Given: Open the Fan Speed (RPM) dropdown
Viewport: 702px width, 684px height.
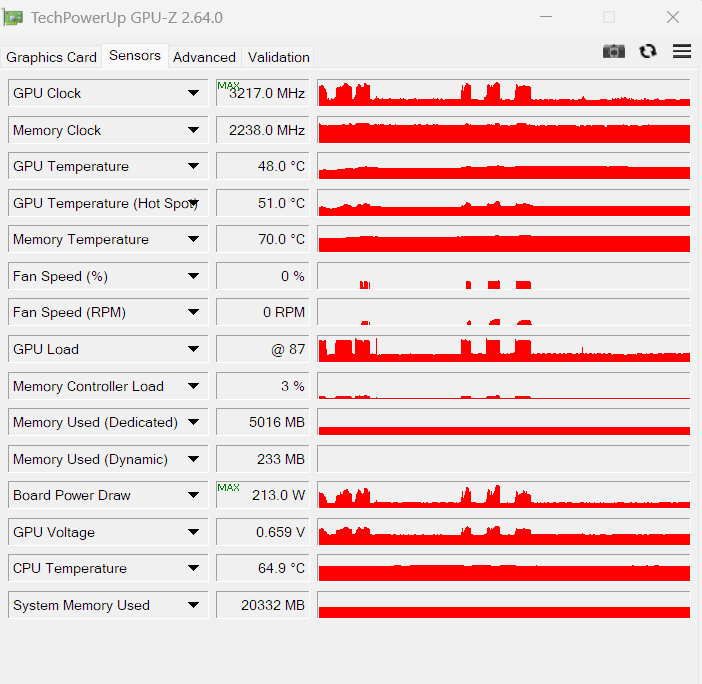Looking at the screenshot, I should [x=193, y=312].
